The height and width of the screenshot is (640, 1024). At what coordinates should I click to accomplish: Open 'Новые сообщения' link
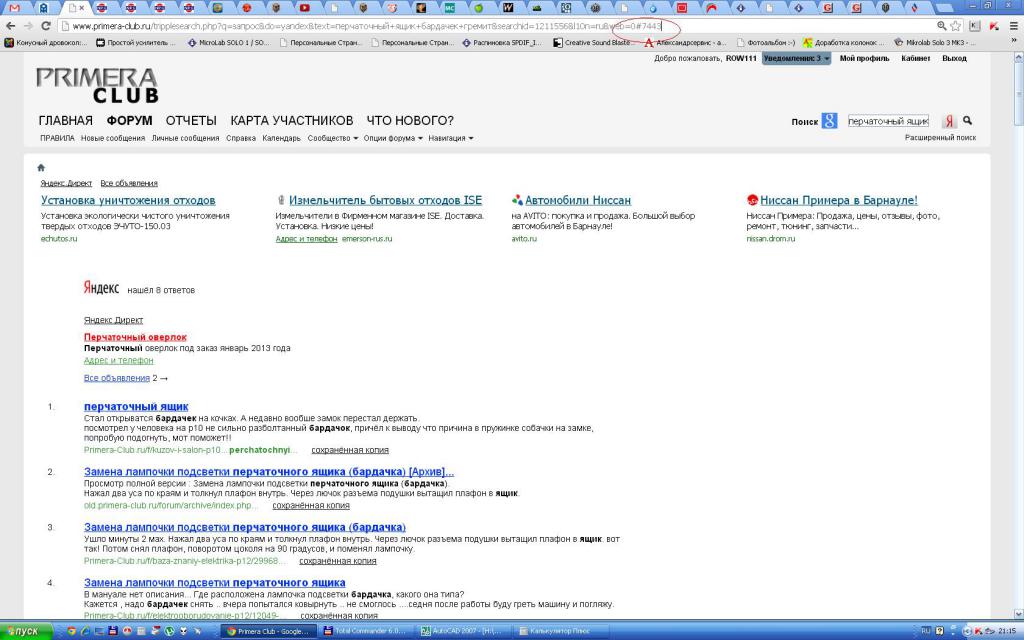click(113, 138)
